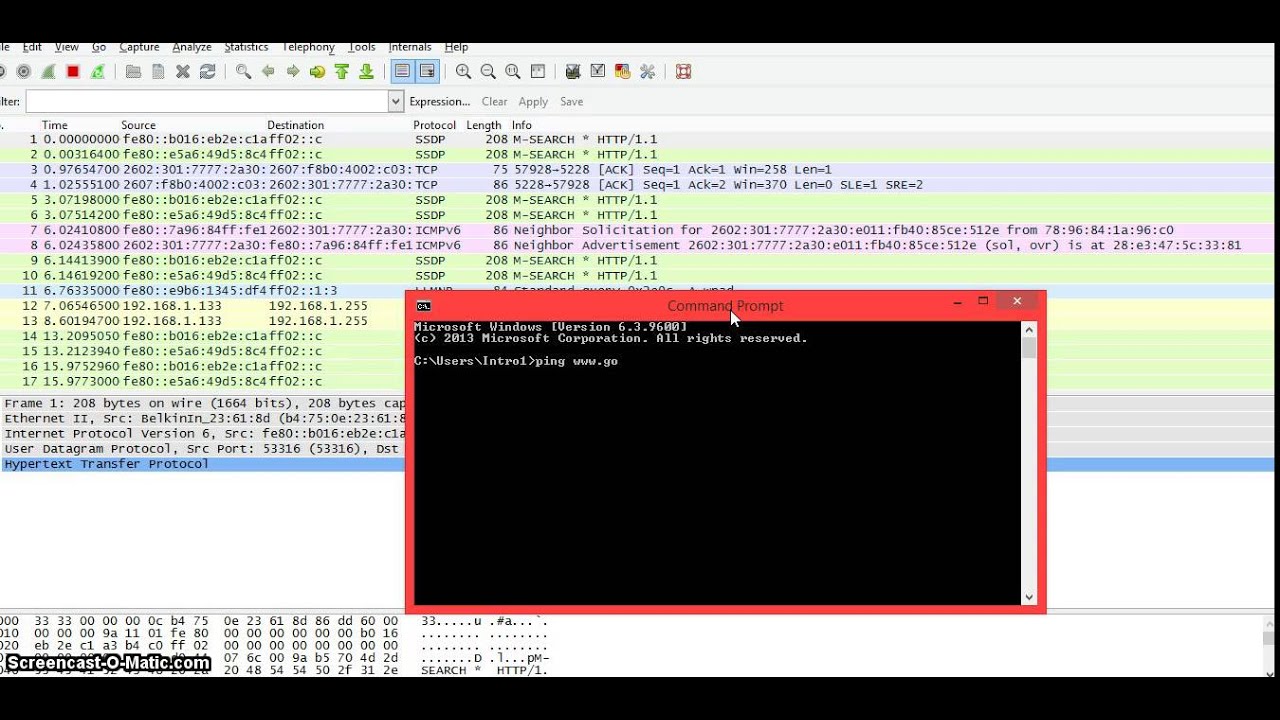Open the Telephony menu
This screenshot has width=1280, height=720.
pyautogui.click(x=308, y=47)
